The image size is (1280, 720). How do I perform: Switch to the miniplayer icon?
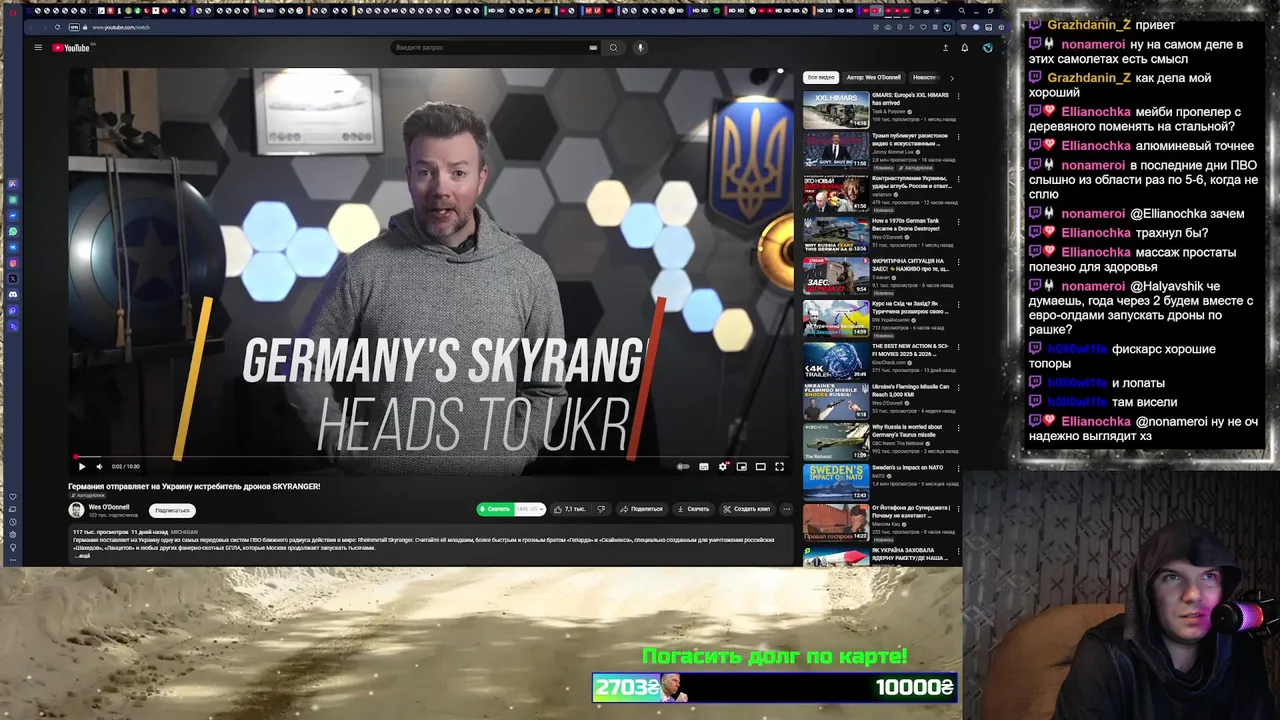[742, 466]
